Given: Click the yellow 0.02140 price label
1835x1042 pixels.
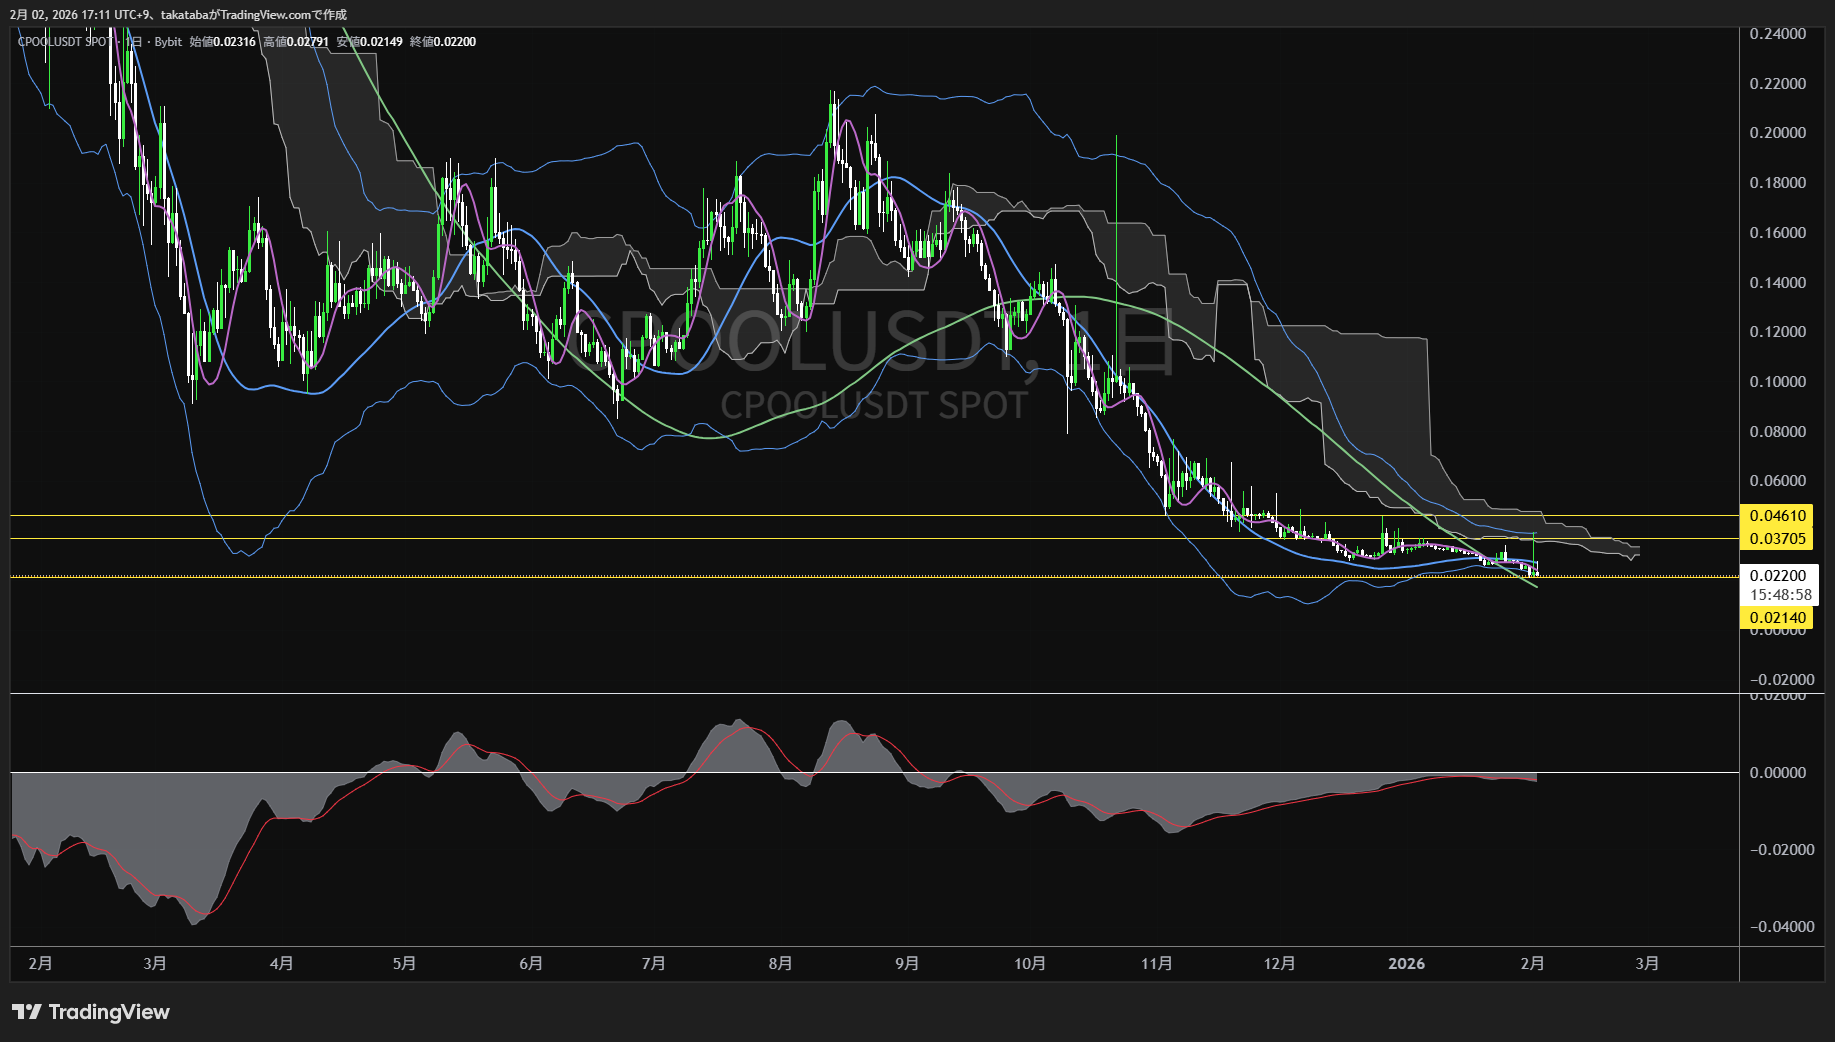Looking at the screenshot, I should (1777, 618).
